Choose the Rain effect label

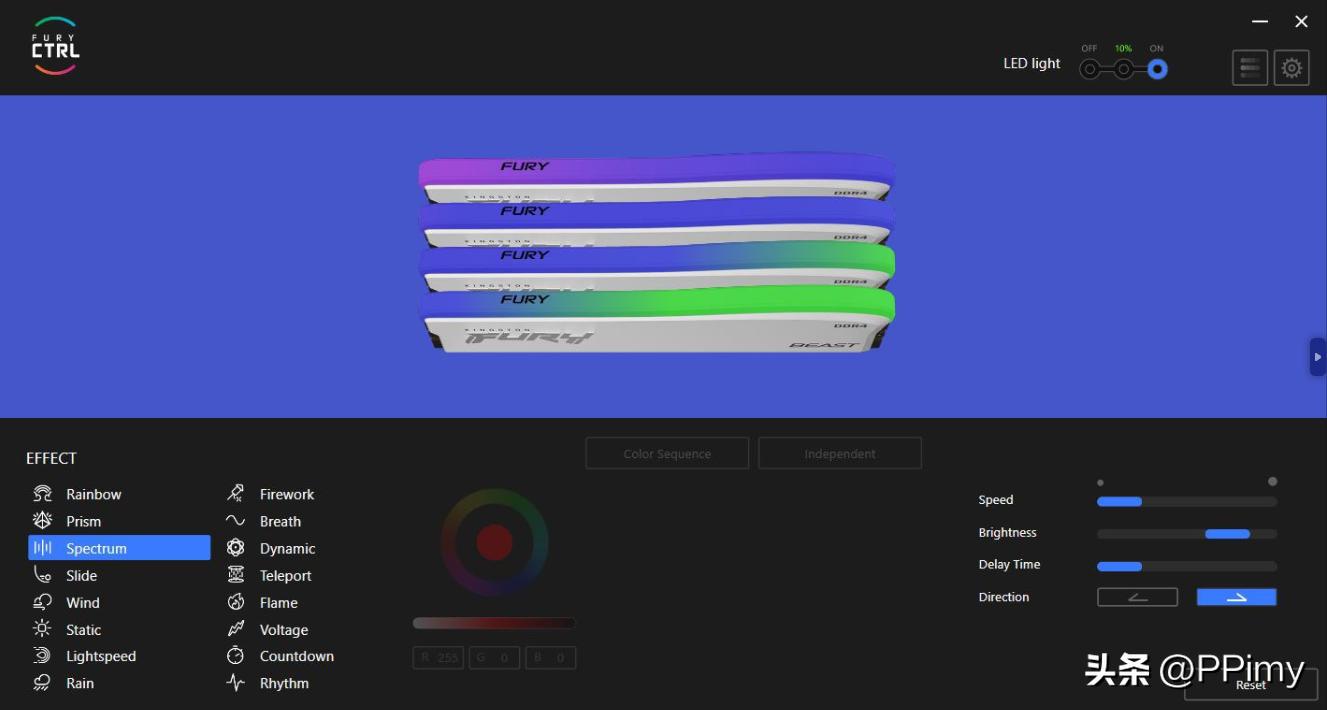click(80, 683)
